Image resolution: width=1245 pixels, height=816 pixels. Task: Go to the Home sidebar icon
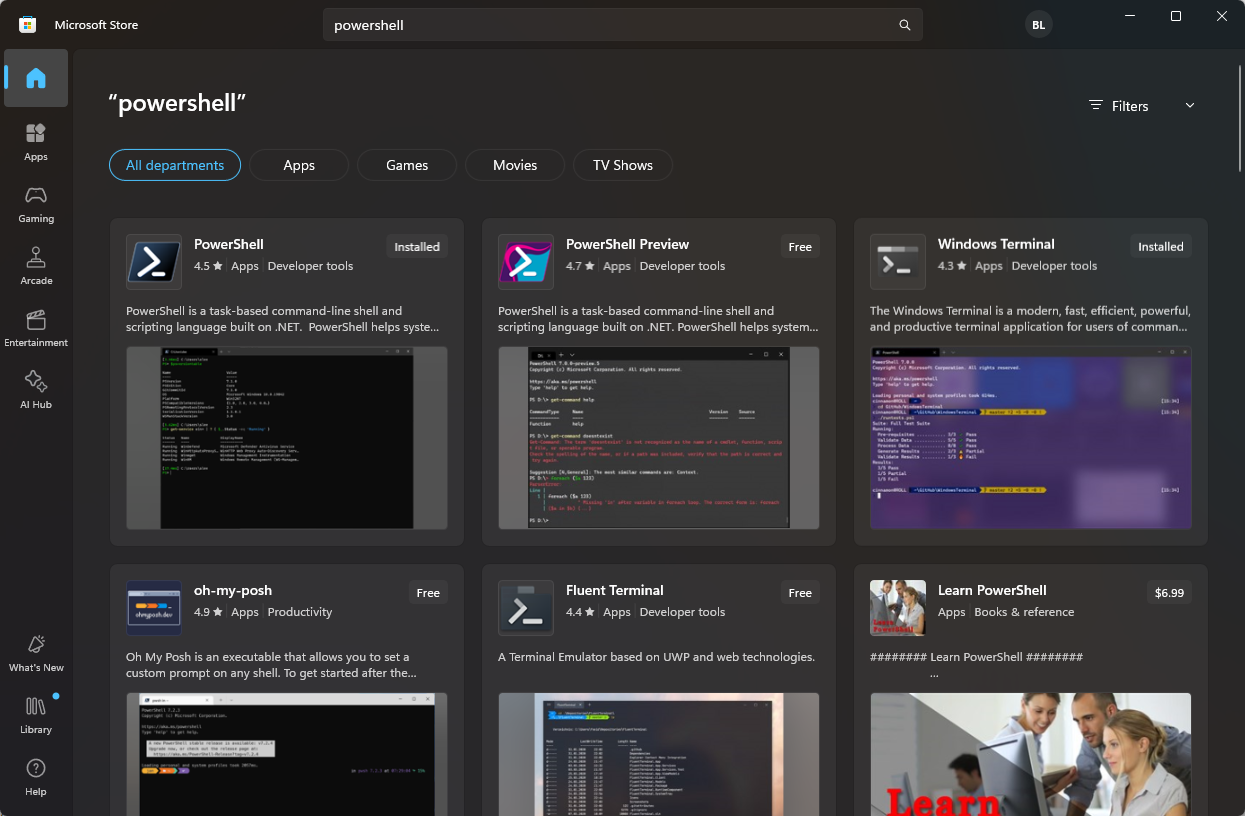tap(36, 78)
